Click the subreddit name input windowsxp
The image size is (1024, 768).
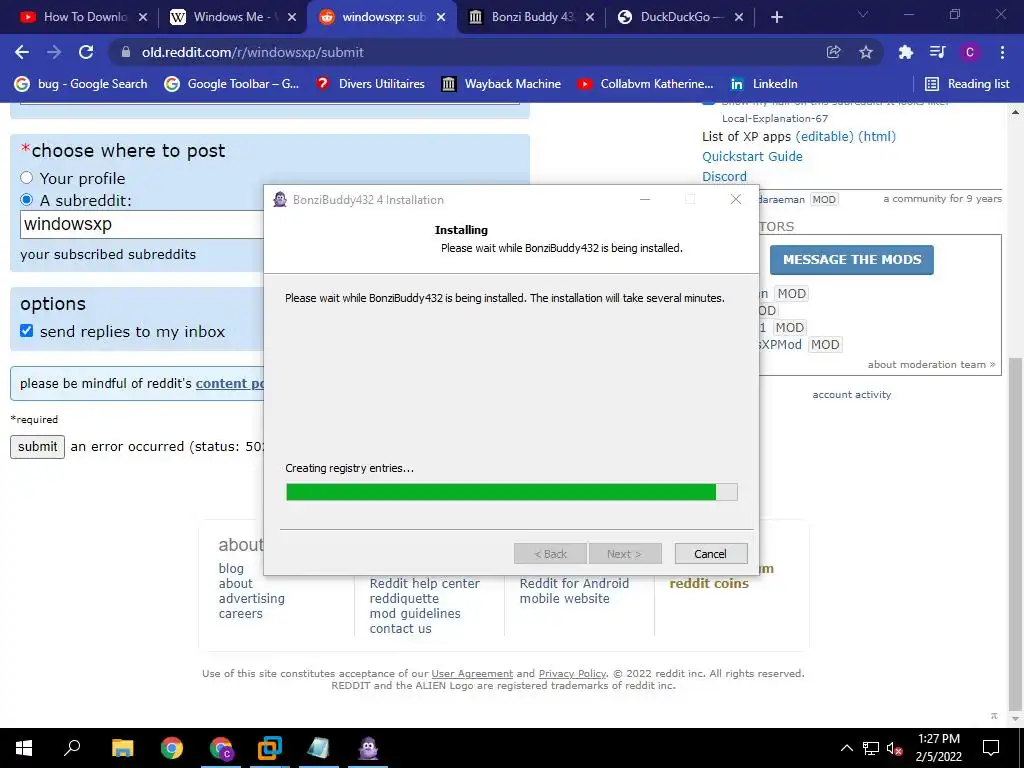[x=142, y=224]
